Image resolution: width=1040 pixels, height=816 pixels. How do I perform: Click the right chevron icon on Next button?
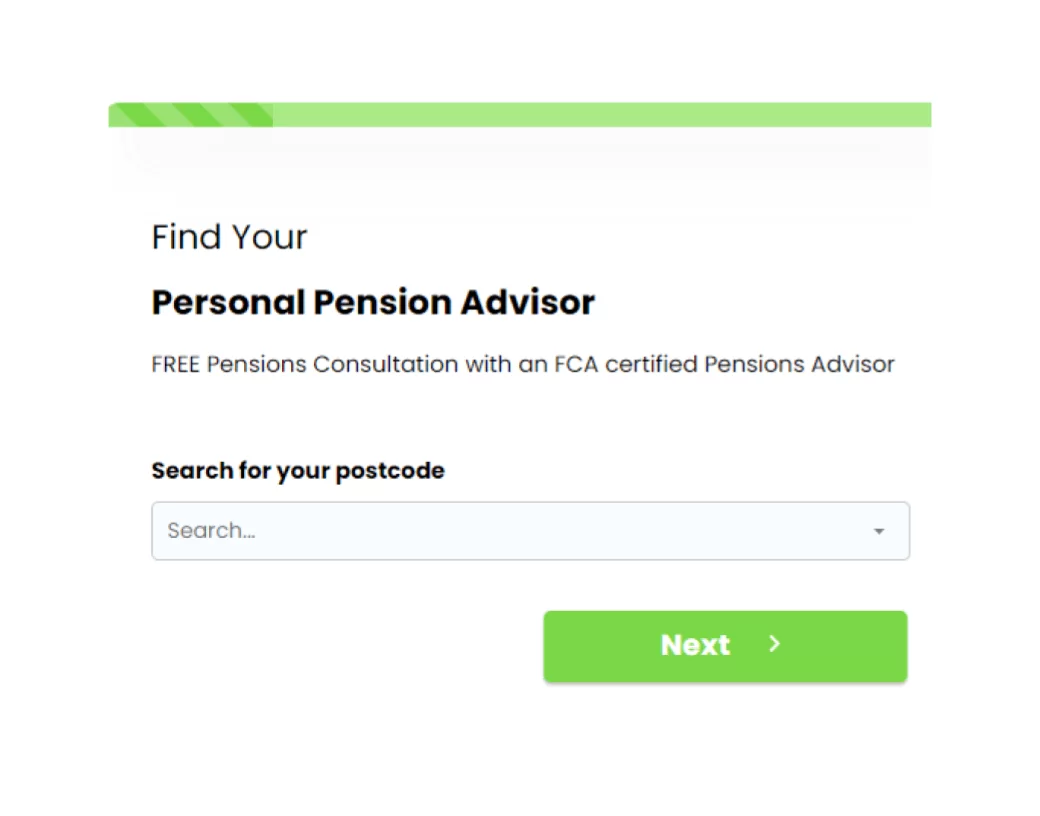pos(774,645)
